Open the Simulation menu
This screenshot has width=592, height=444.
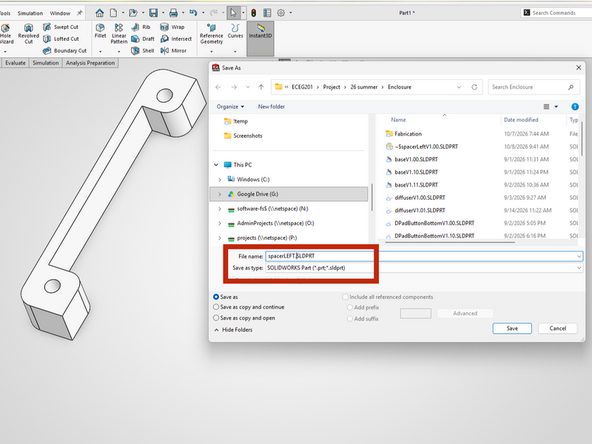tap(30, 13)
